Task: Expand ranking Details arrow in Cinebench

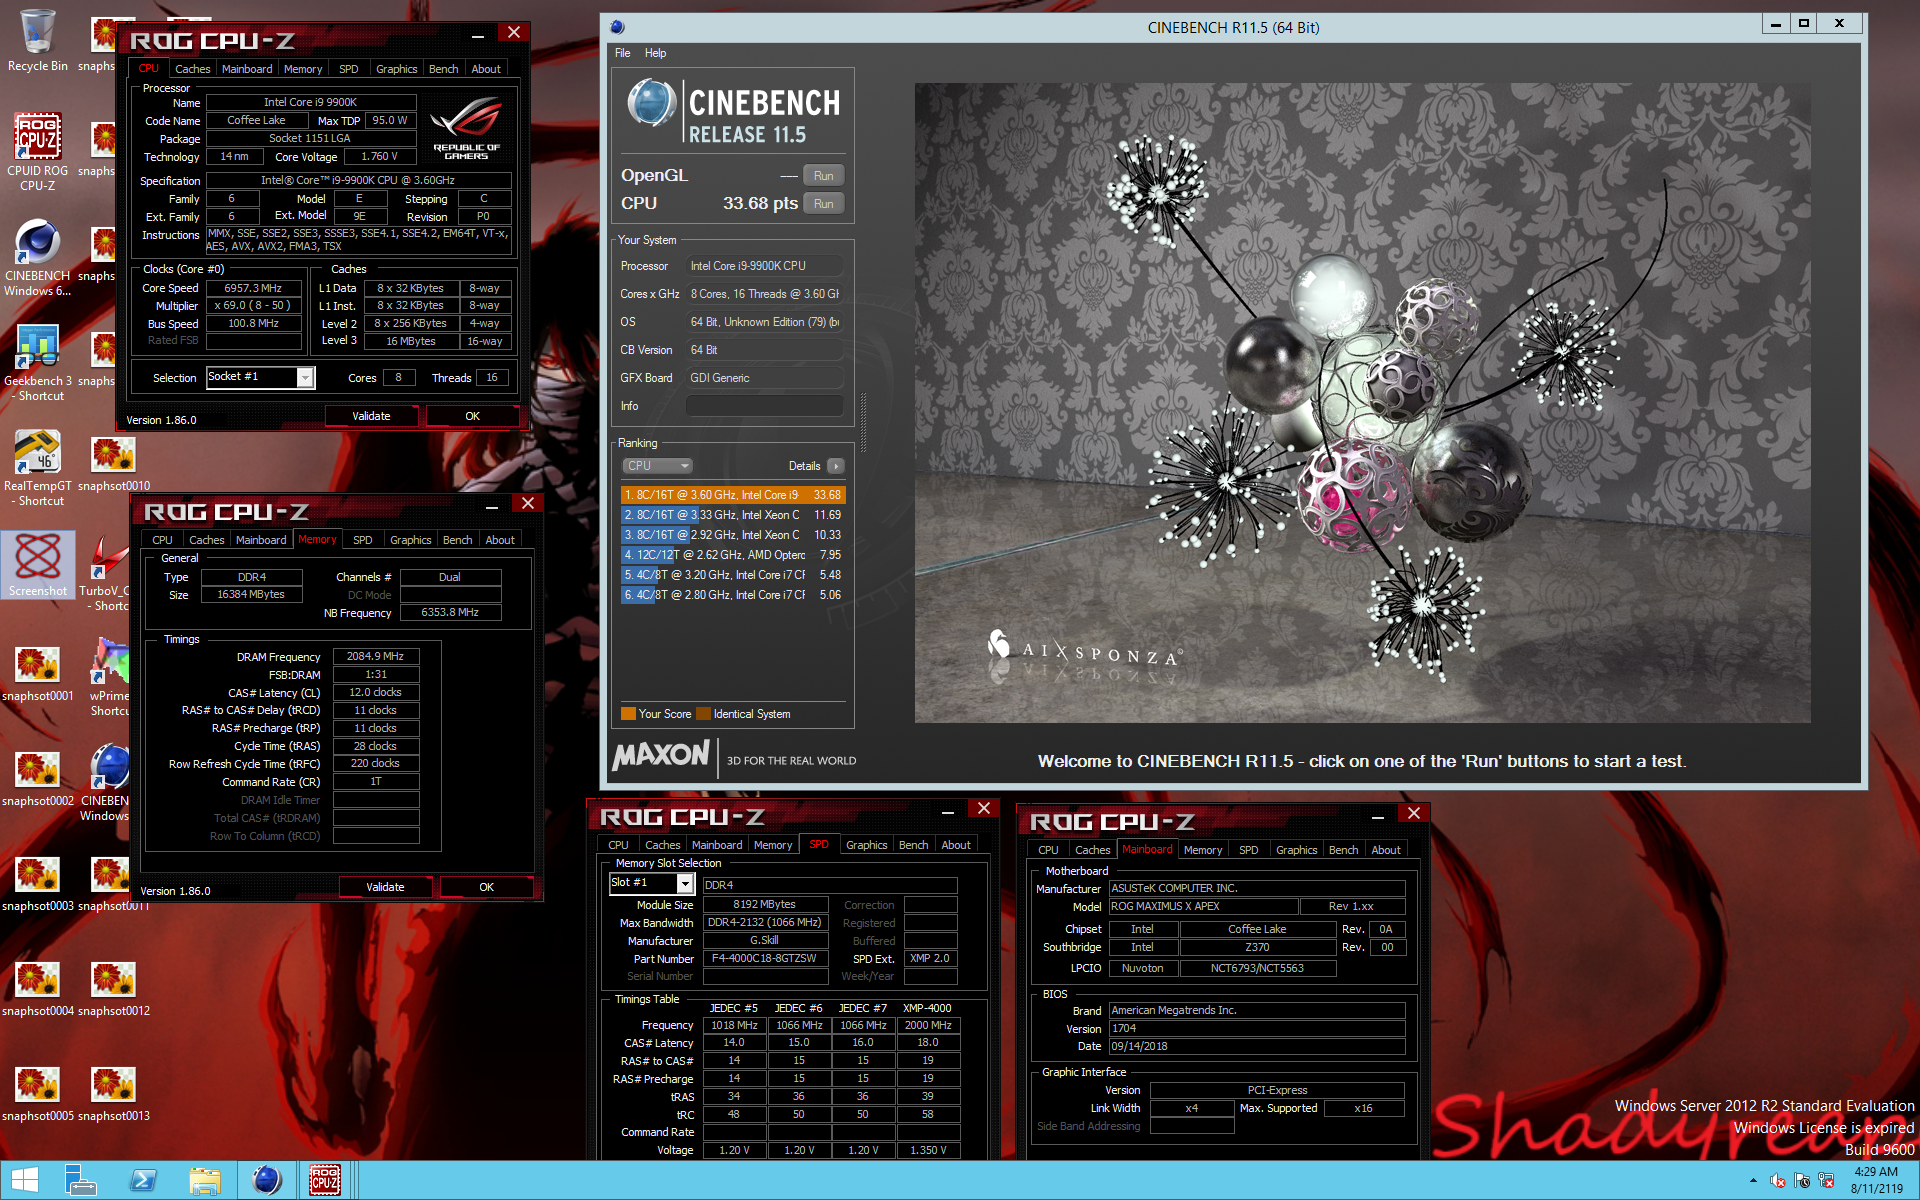Action: 836,466
